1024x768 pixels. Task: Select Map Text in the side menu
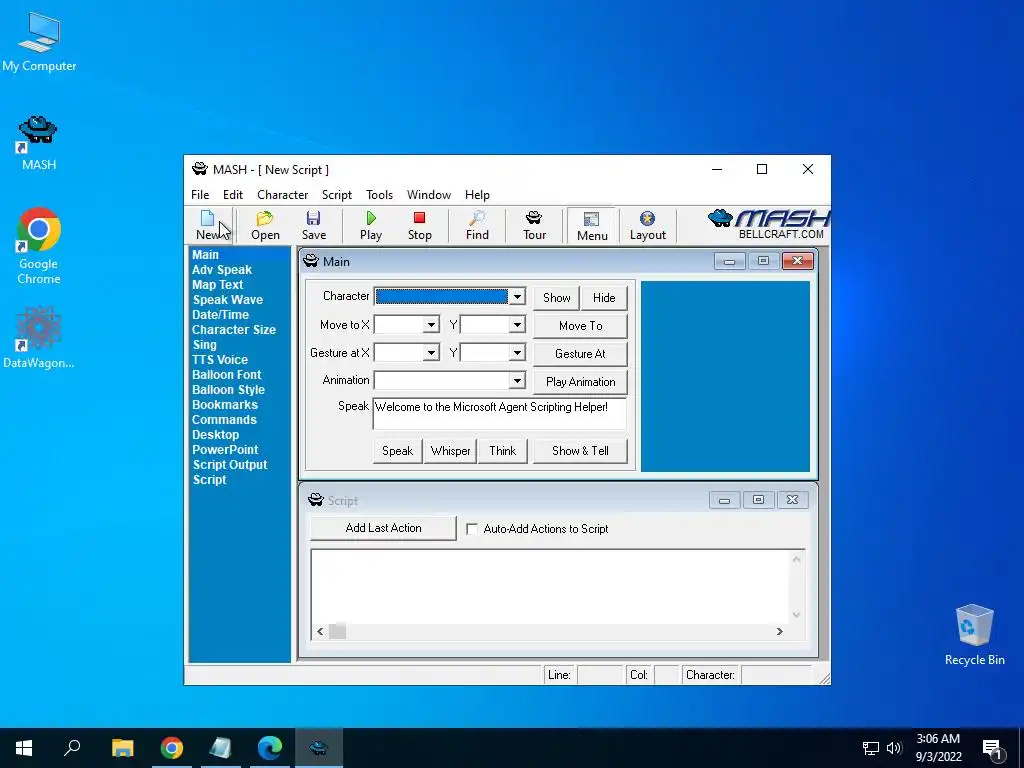217,285
